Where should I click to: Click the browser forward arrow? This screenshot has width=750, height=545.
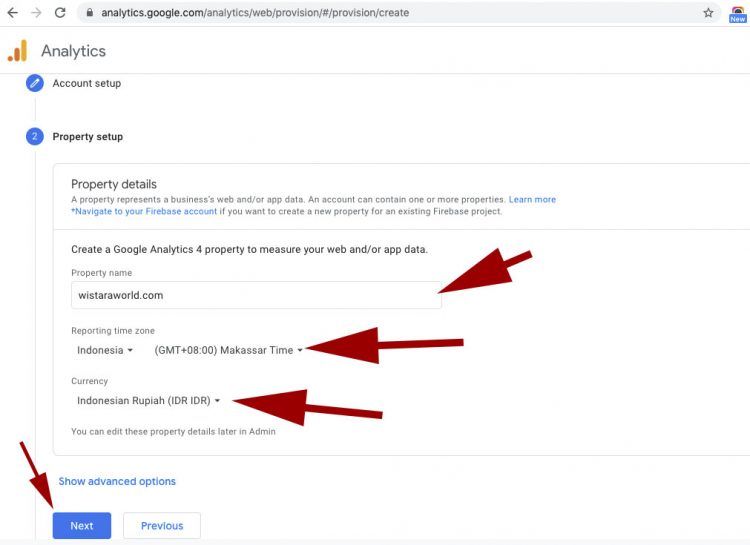[x=36, y=12]
